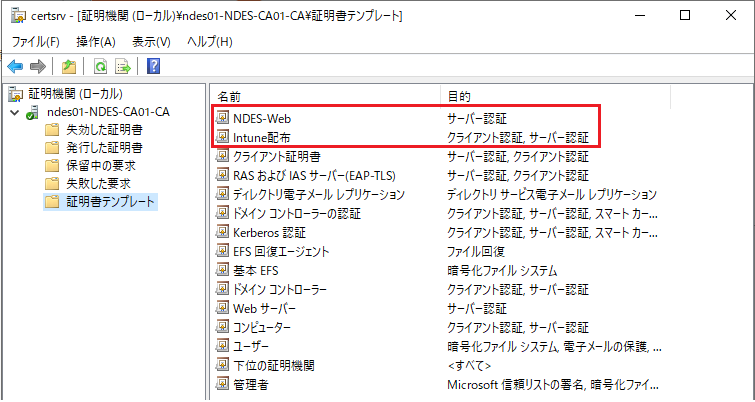755x402 pixels.
Task: Click the Up one level folder icon
Action: click(x=69, y=66)
